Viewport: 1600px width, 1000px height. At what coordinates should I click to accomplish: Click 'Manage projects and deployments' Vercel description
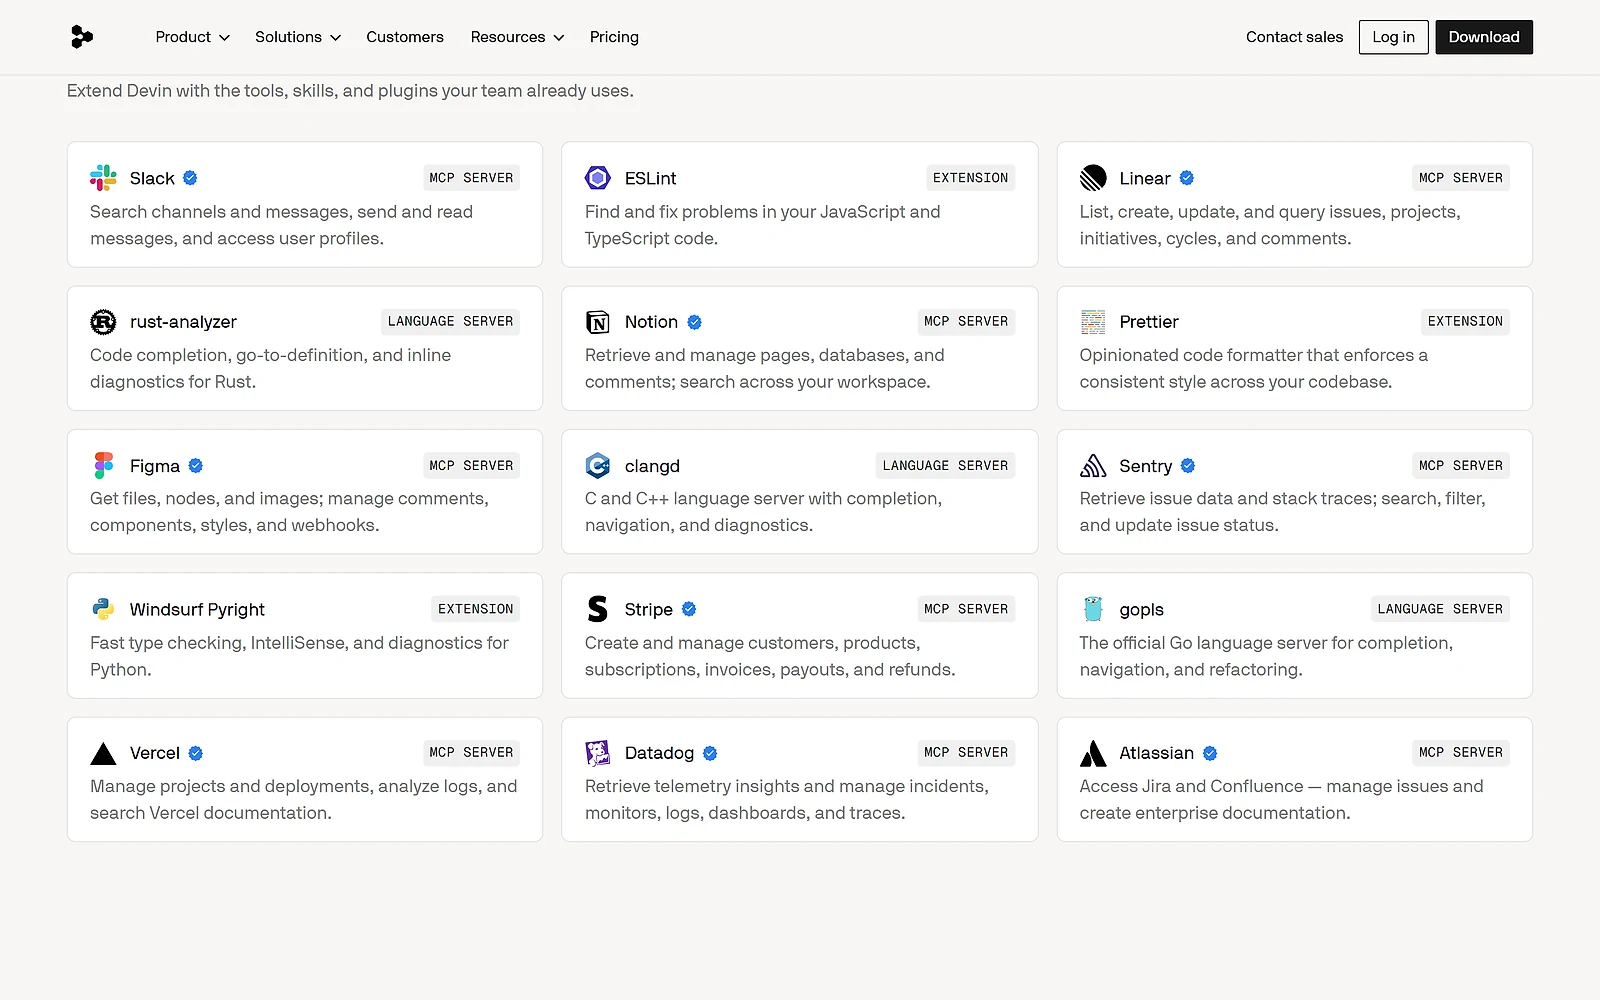point(303,799)
